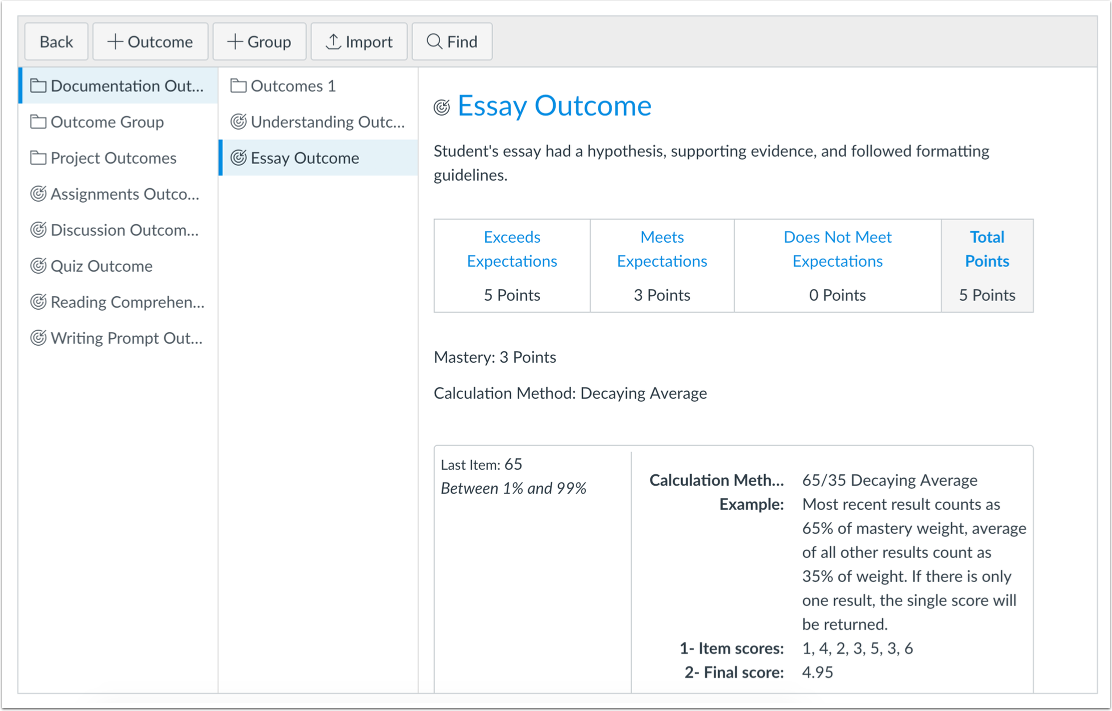Click the Meets Expectations link
1112x711 pixels.
pyautogui.click(x=662, y=249)
